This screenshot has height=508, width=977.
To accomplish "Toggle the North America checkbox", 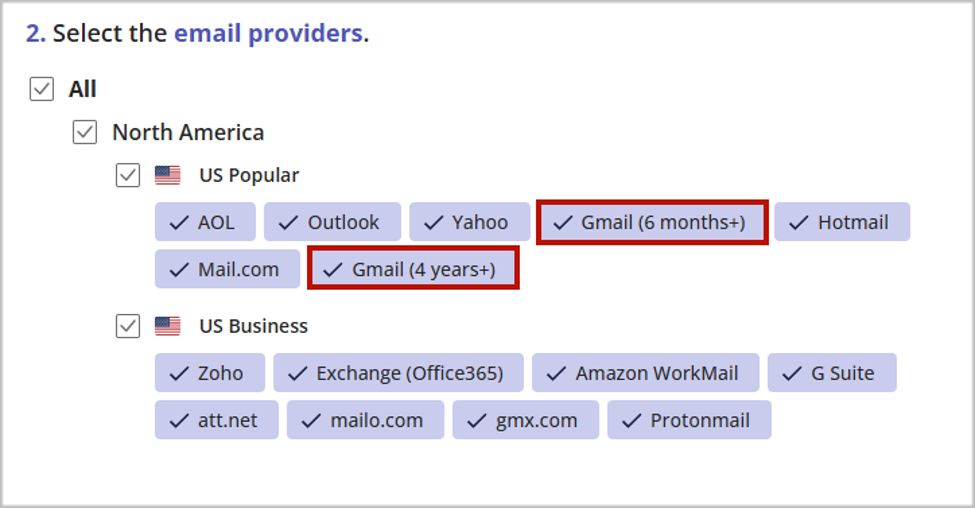I will click(85, 132).
